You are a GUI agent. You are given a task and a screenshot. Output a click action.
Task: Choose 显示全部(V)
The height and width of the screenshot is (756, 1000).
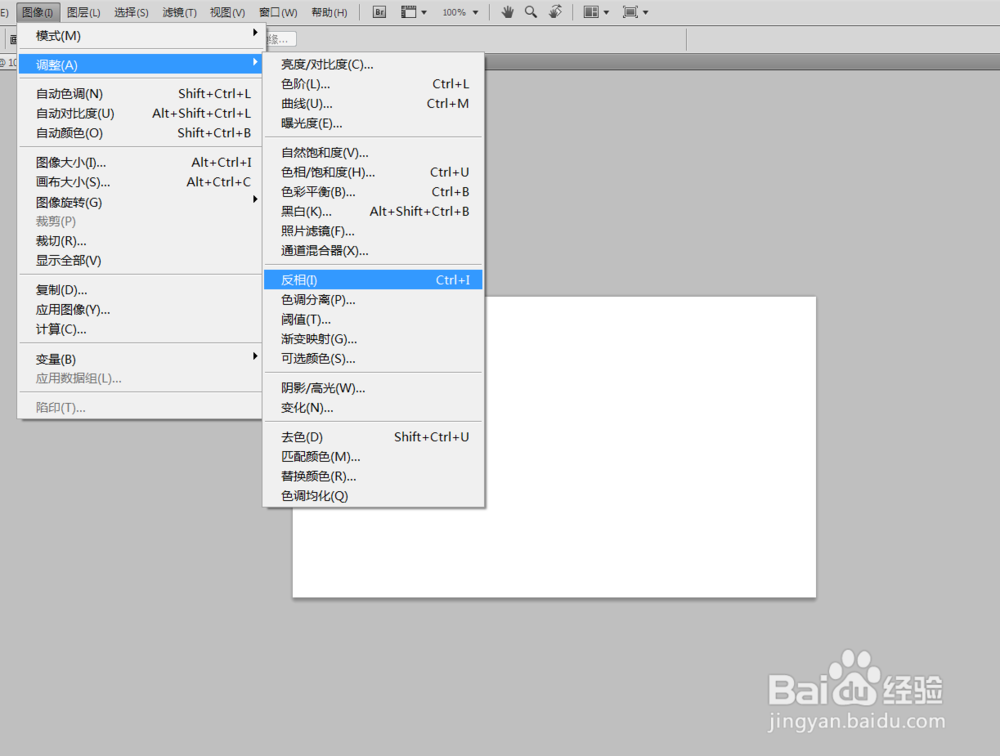[x=140, y=261]
